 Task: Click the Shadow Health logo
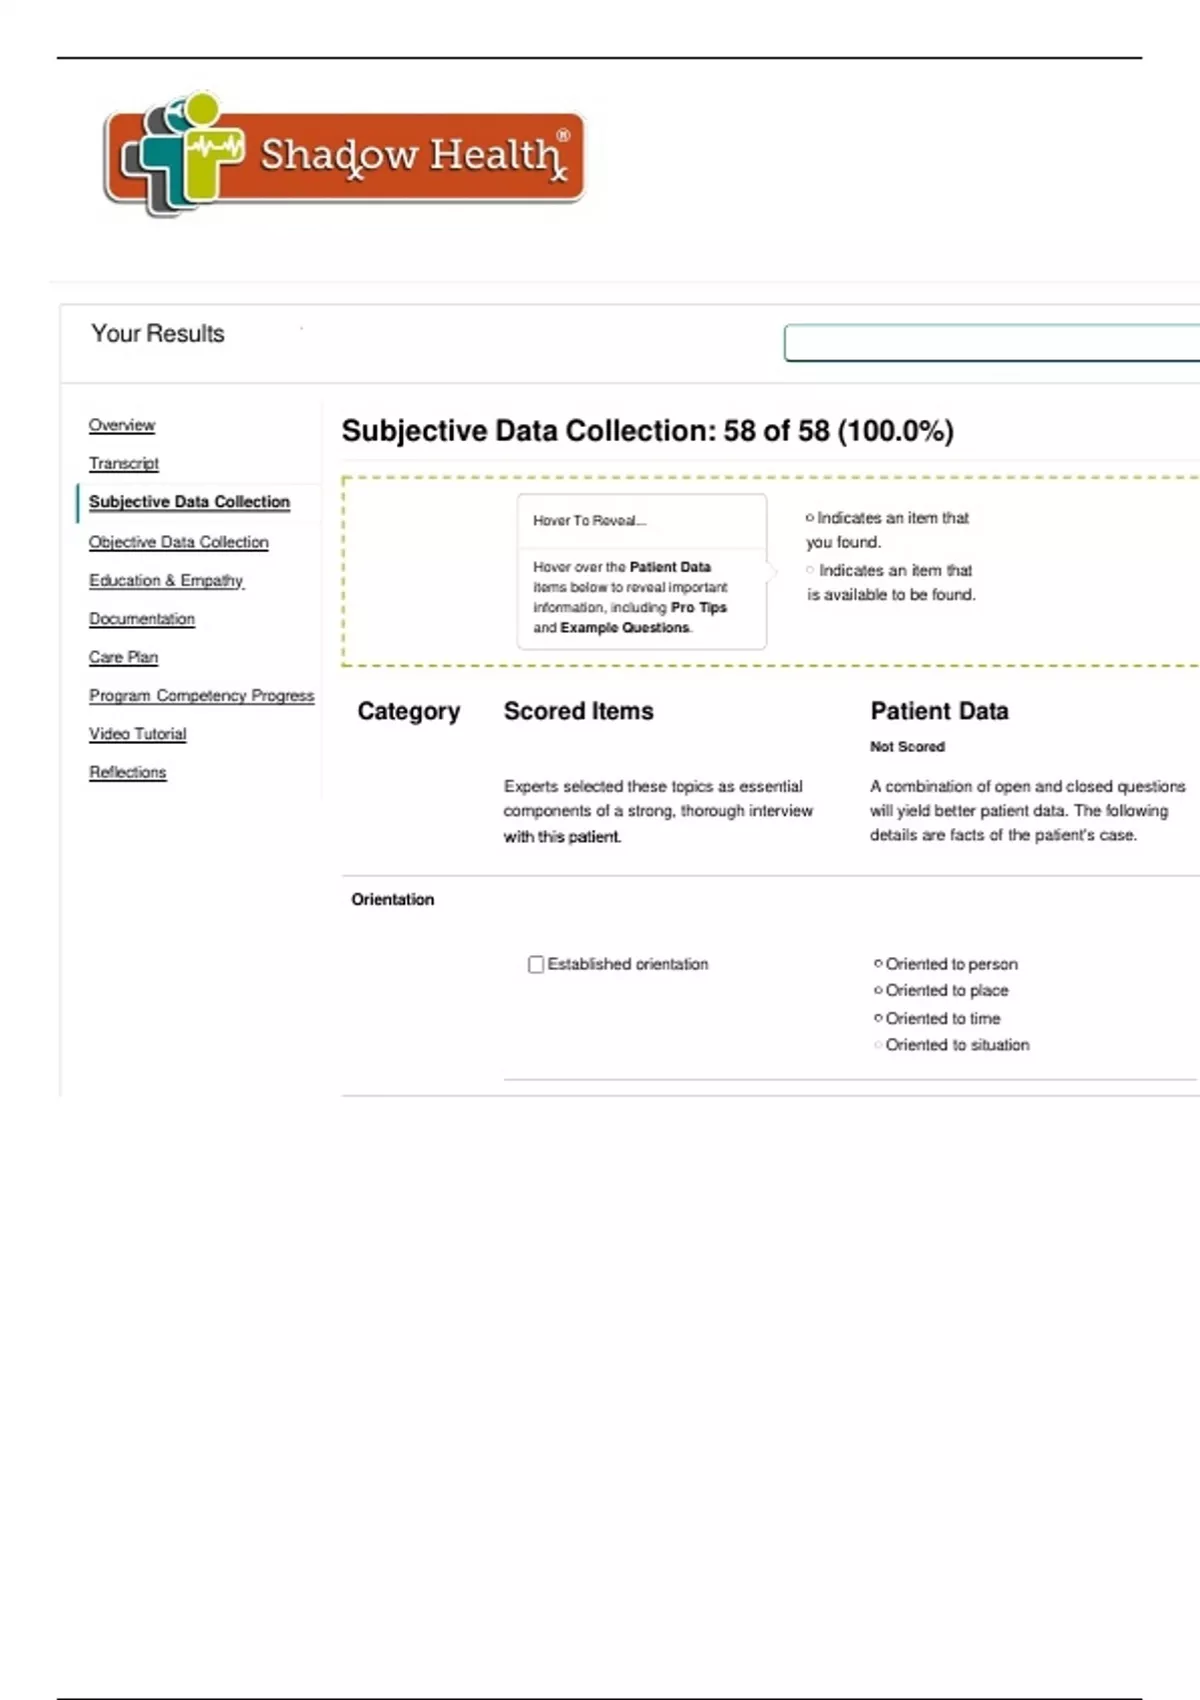(343, 155)
